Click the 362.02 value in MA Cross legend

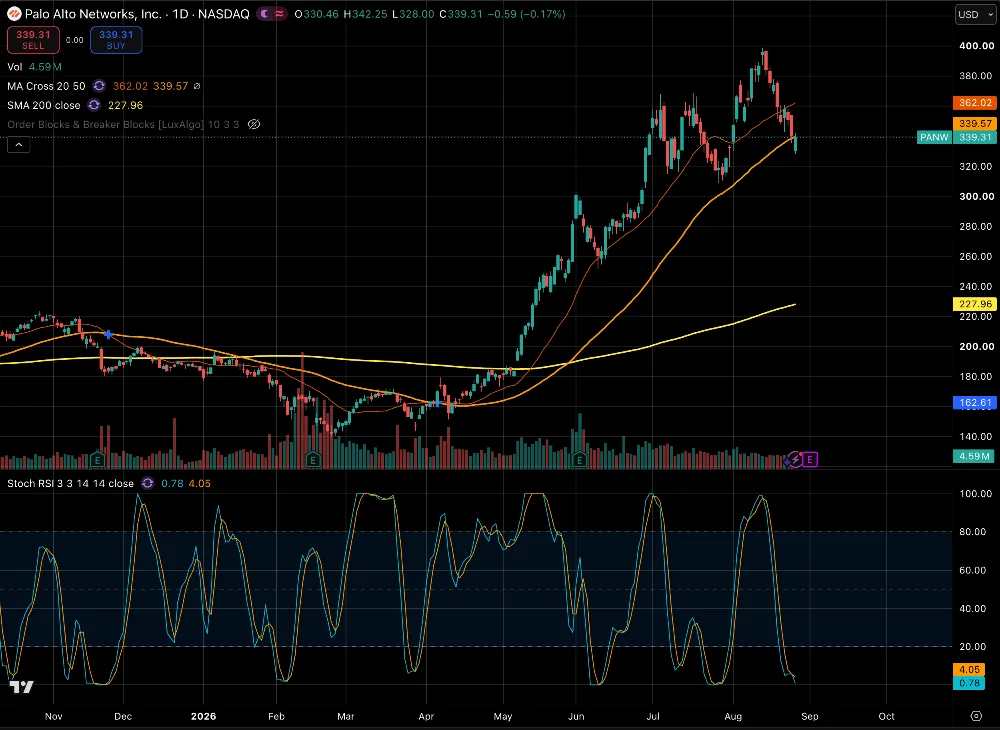(130, 86)
